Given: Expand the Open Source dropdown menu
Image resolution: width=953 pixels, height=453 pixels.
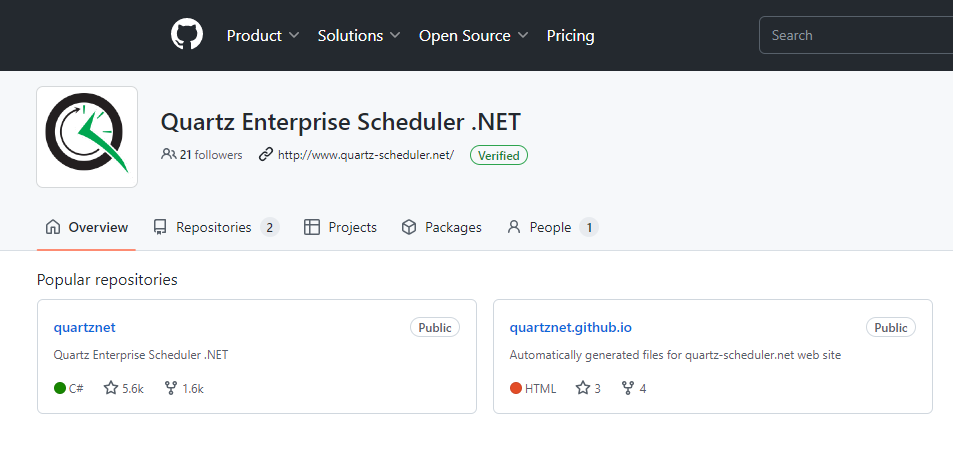Looking at the screenshot, I should (x=473, y=35).
